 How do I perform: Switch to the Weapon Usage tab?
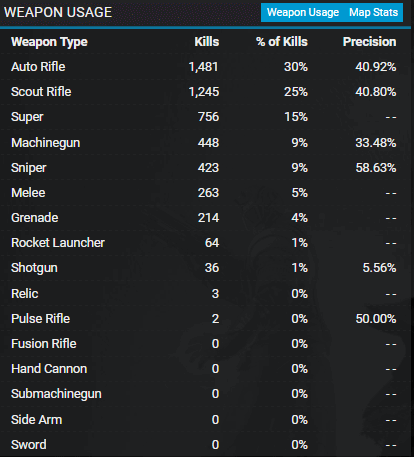click(303, 13)
